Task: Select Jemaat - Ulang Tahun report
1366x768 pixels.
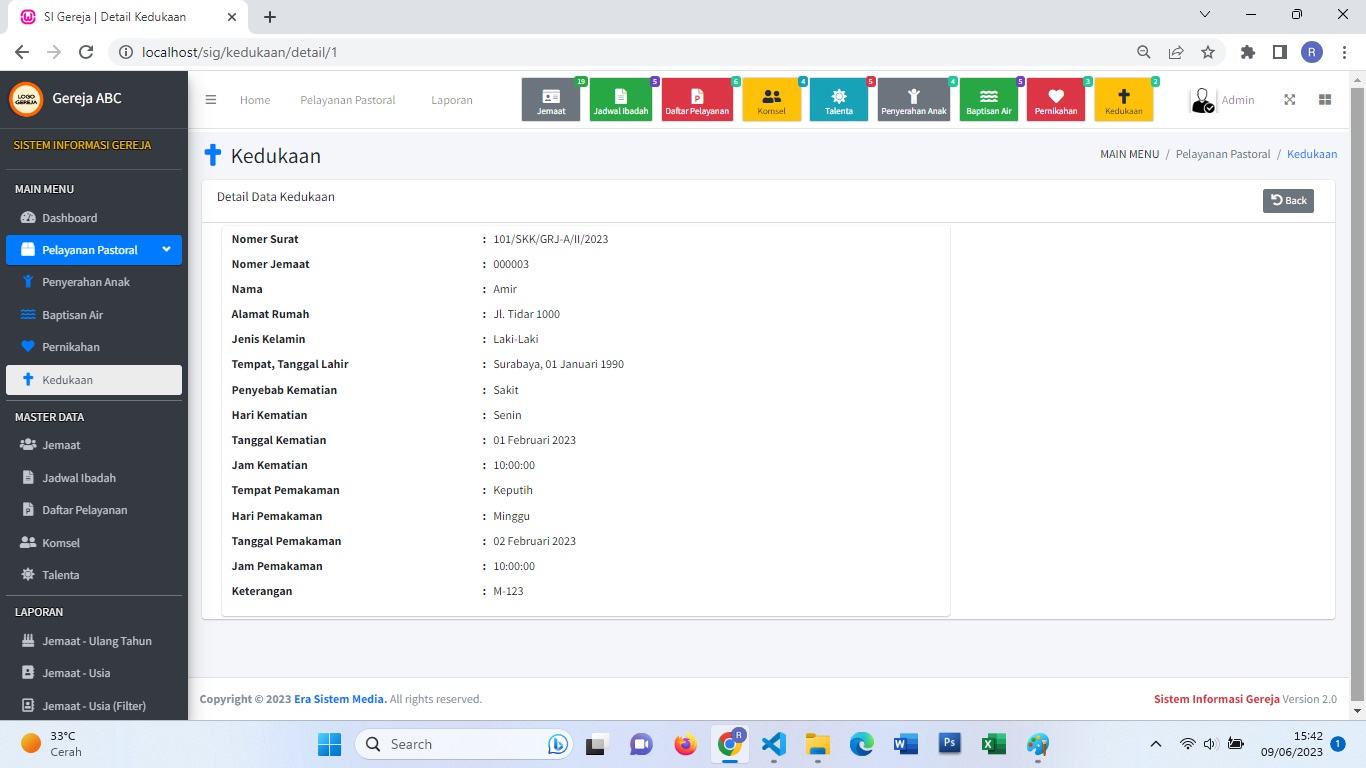Action: tap(96, 641)
